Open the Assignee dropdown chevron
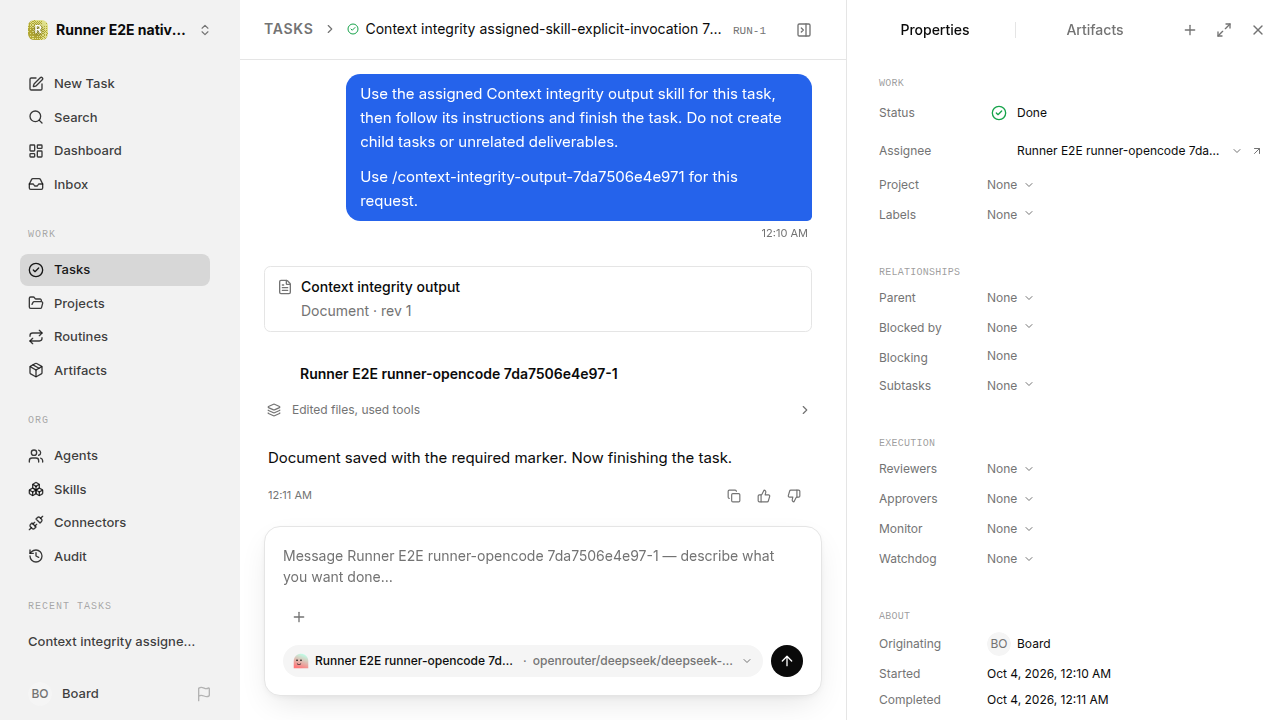 pyautogui.click(x=1237, y=151)
